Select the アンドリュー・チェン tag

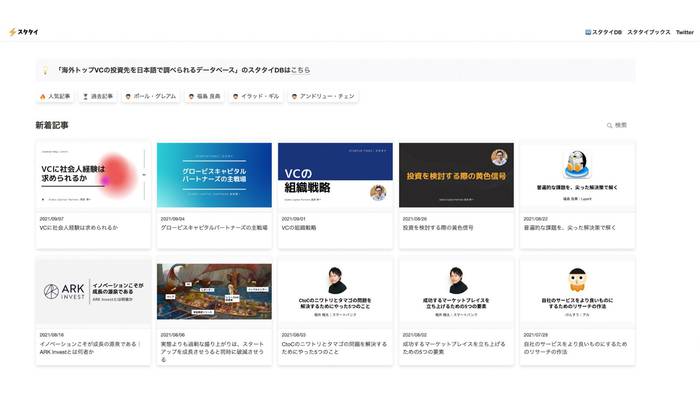(x=323, y=96)
